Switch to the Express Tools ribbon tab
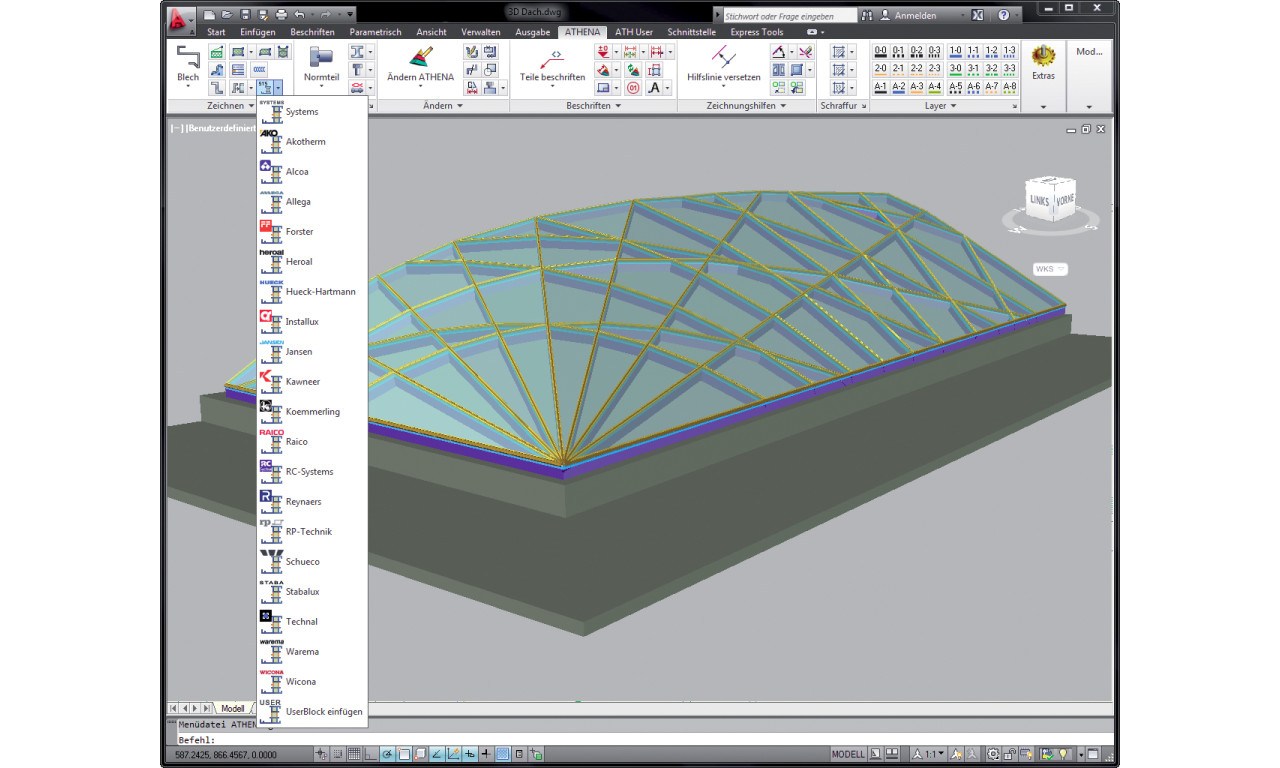Viewport: 1280px width, 768px height. point(757,32)
